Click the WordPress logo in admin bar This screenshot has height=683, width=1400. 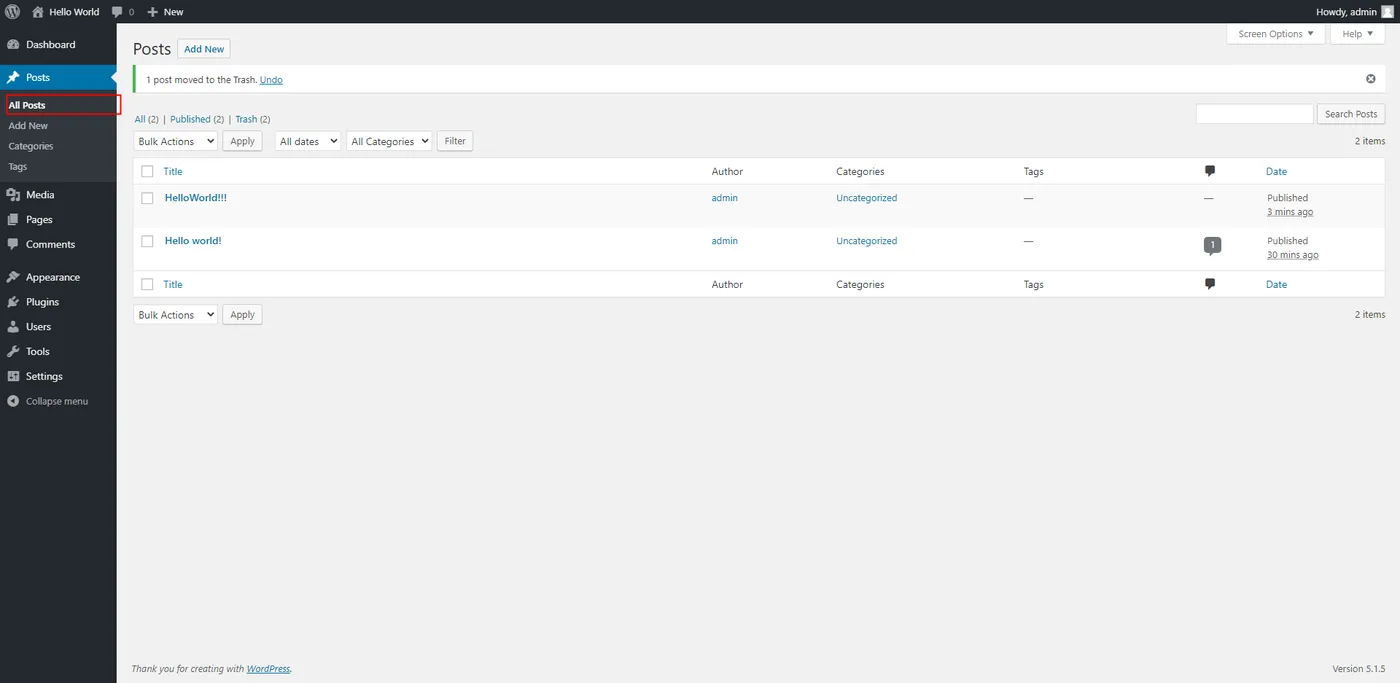coord(13,12)
